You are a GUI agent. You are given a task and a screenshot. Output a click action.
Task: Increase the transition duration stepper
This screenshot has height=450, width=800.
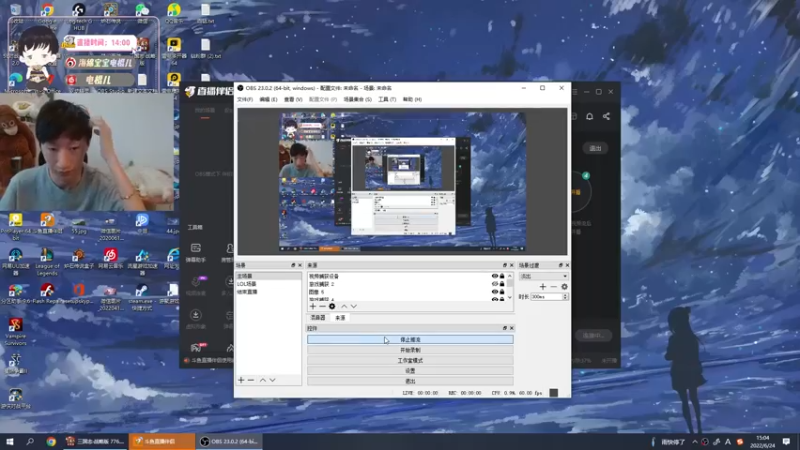click(565, 295)
